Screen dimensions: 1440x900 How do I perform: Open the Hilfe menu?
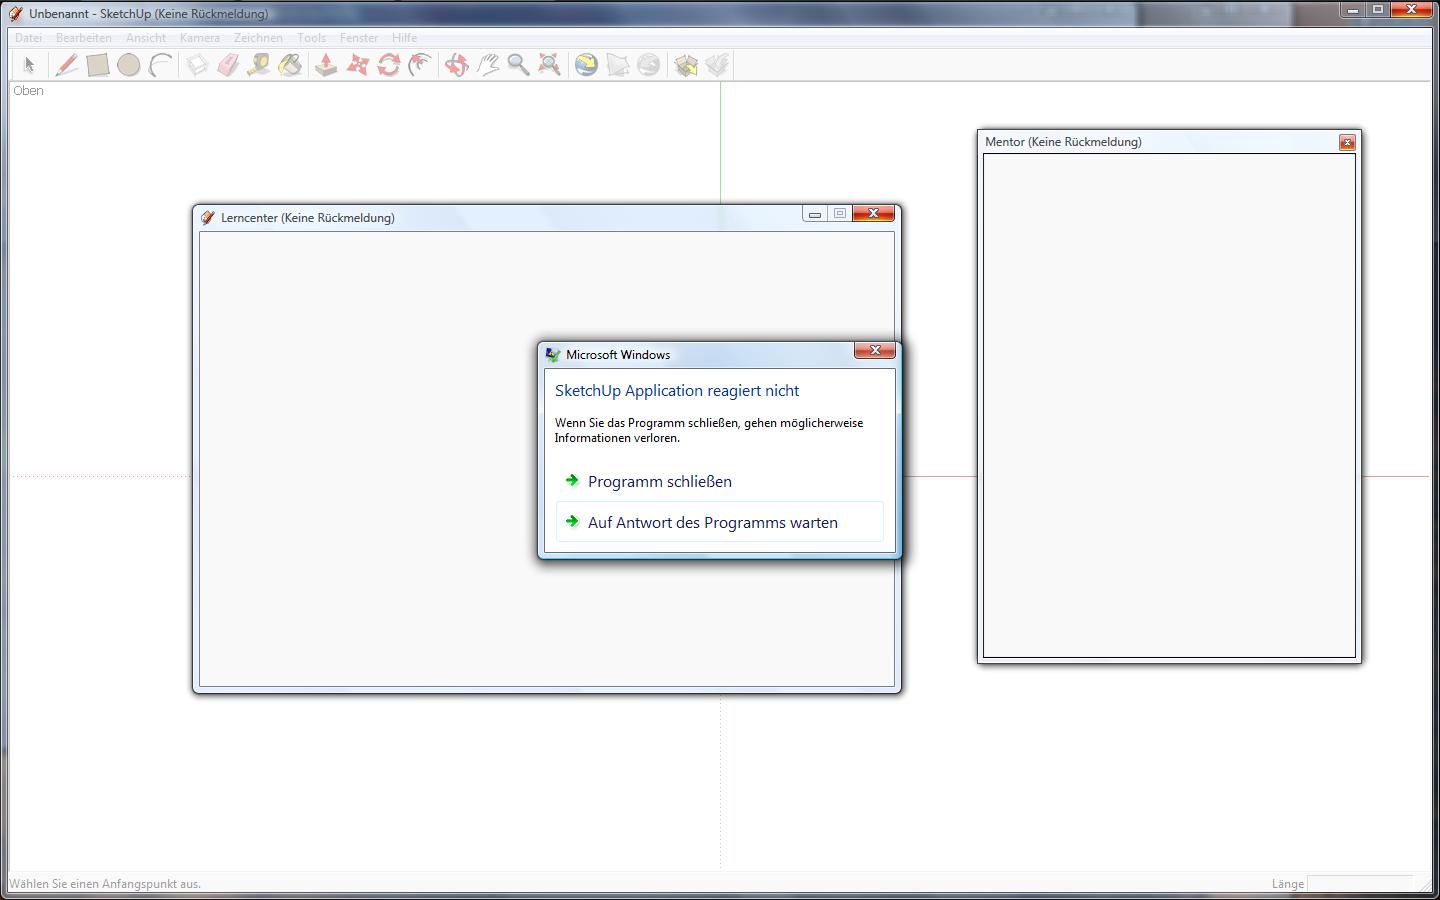tap(405, 38)
